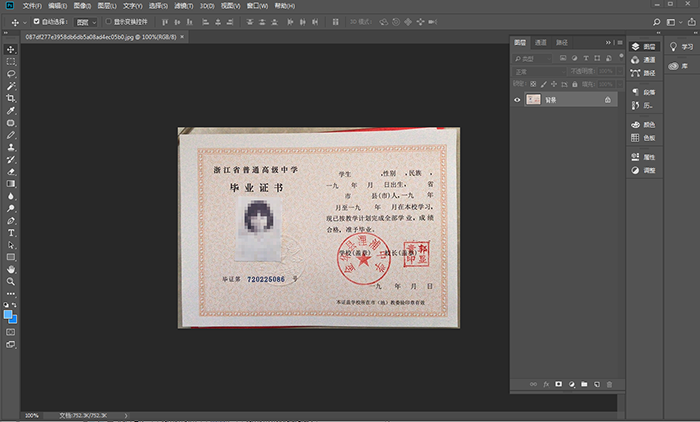The image size is (700, 422).
Task: Open the 颜色 (Color) panel button
Action: [644, 125]
